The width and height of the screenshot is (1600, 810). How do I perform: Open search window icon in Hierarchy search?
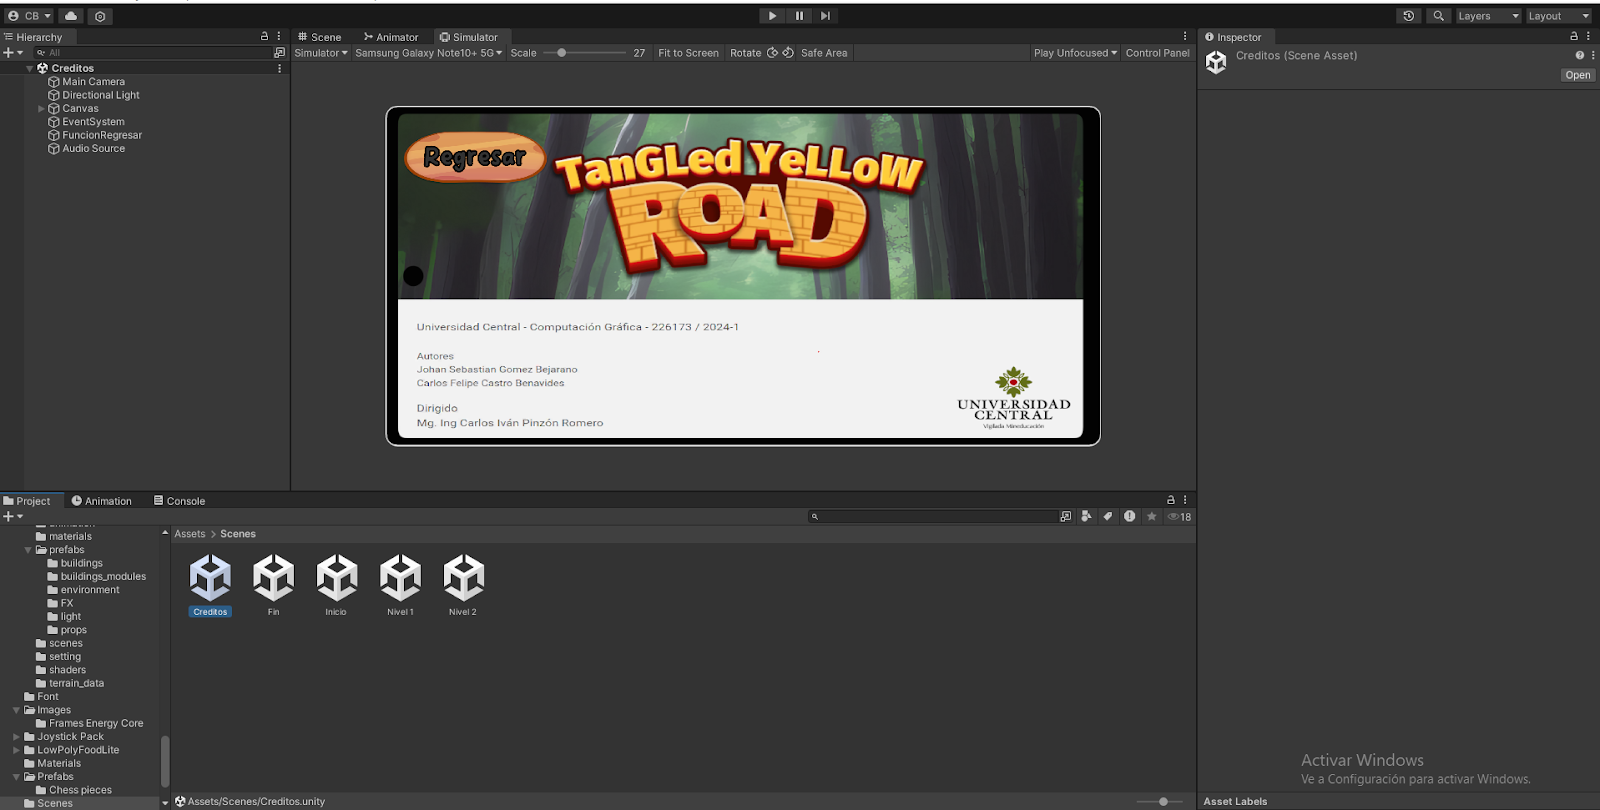(279, 53)
